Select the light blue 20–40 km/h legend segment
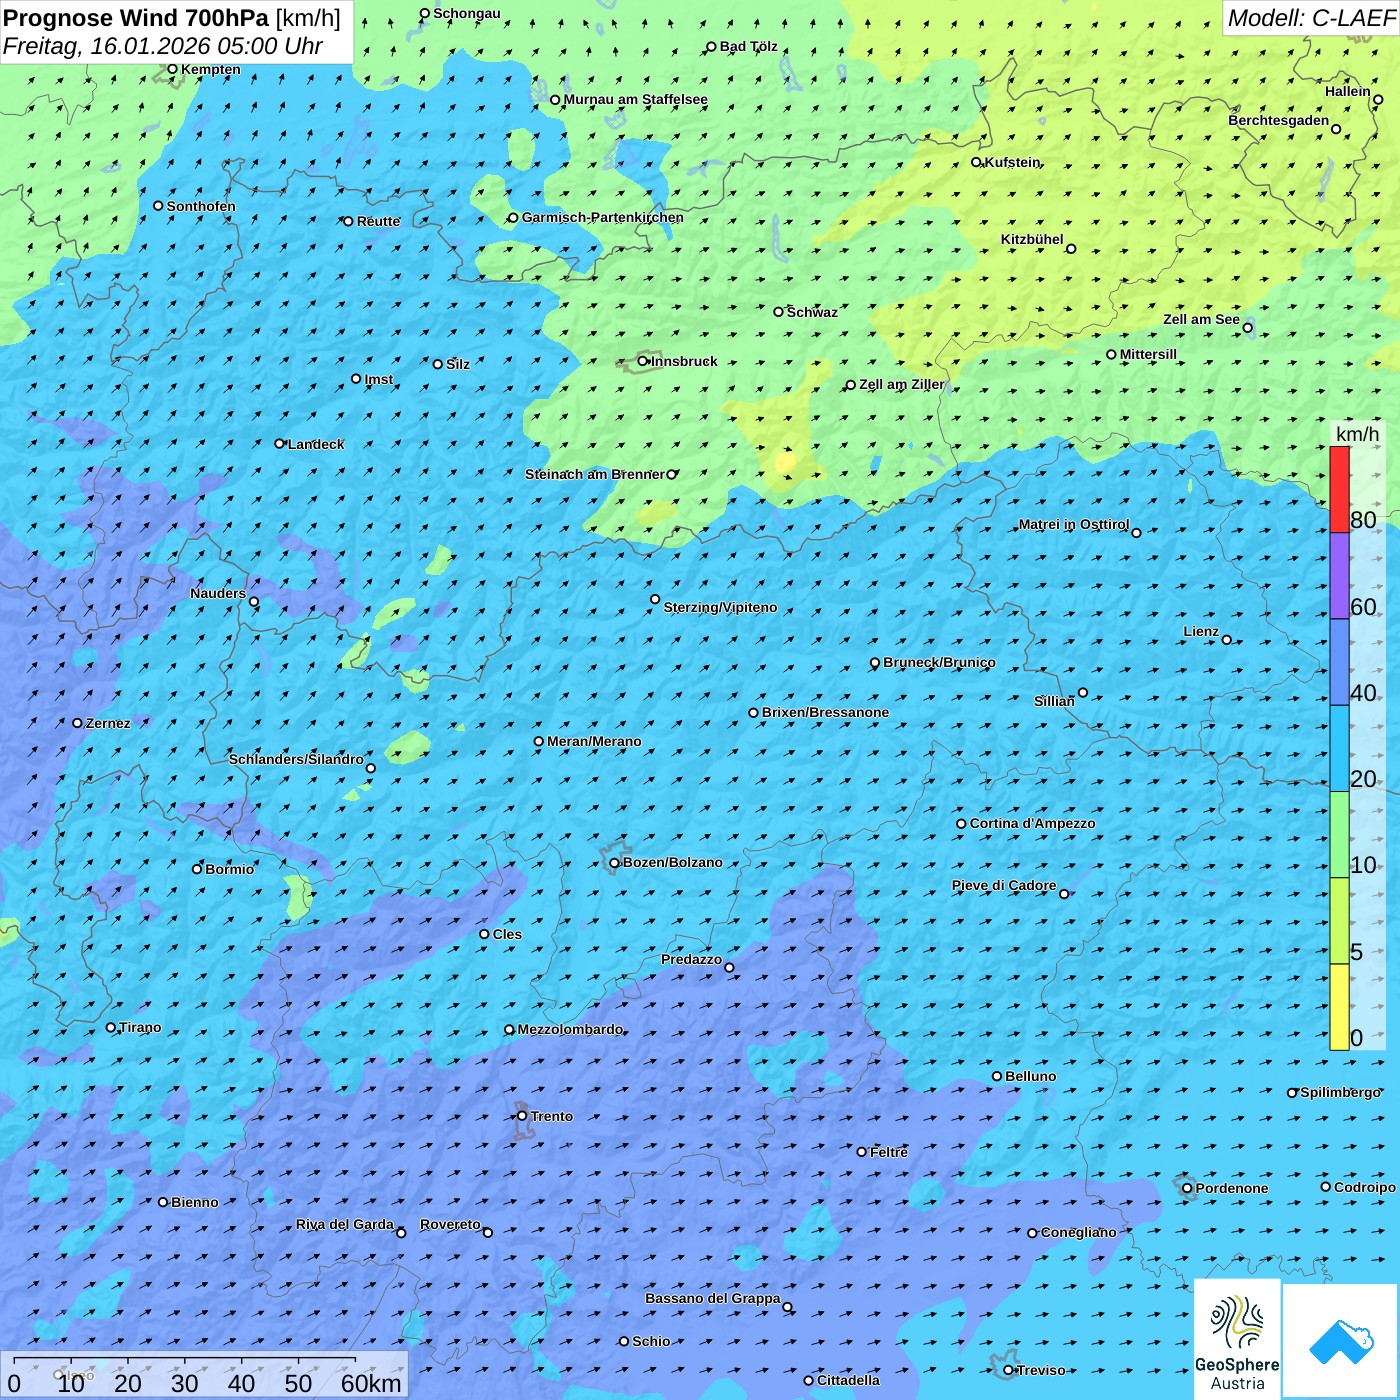The width and height of the screenshot is (1400, 1400). (1339, 749)
